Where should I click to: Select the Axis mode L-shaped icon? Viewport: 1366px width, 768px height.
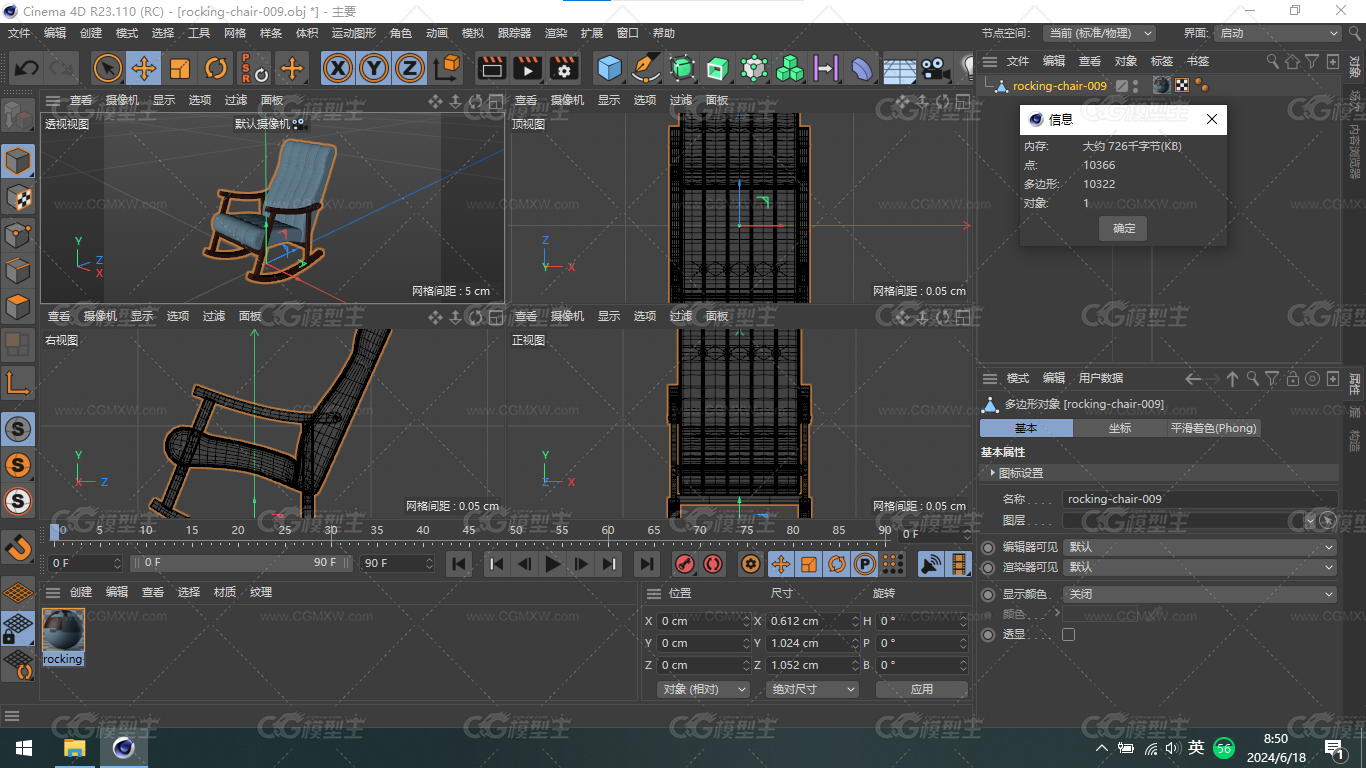19,382
